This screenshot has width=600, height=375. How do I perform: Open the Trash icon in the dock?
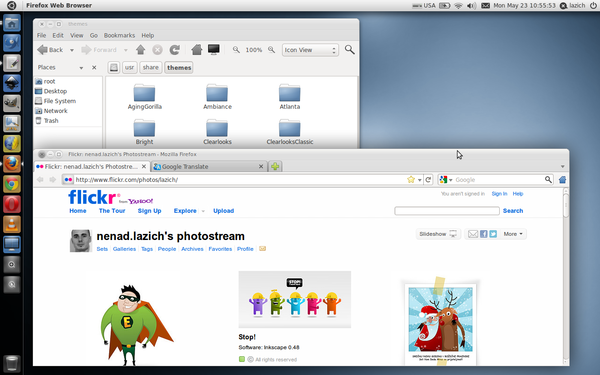click(x=11, y=363)
